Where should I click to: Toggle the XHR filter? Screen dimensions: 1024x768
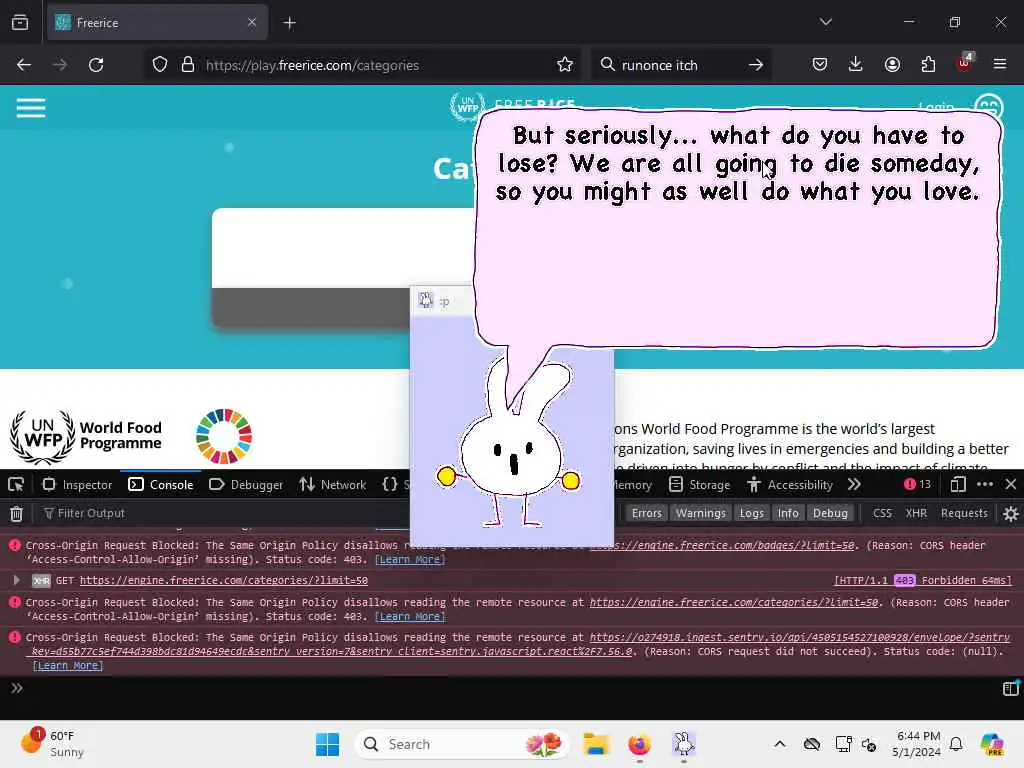pyautogui.click(x=916, y=513)
